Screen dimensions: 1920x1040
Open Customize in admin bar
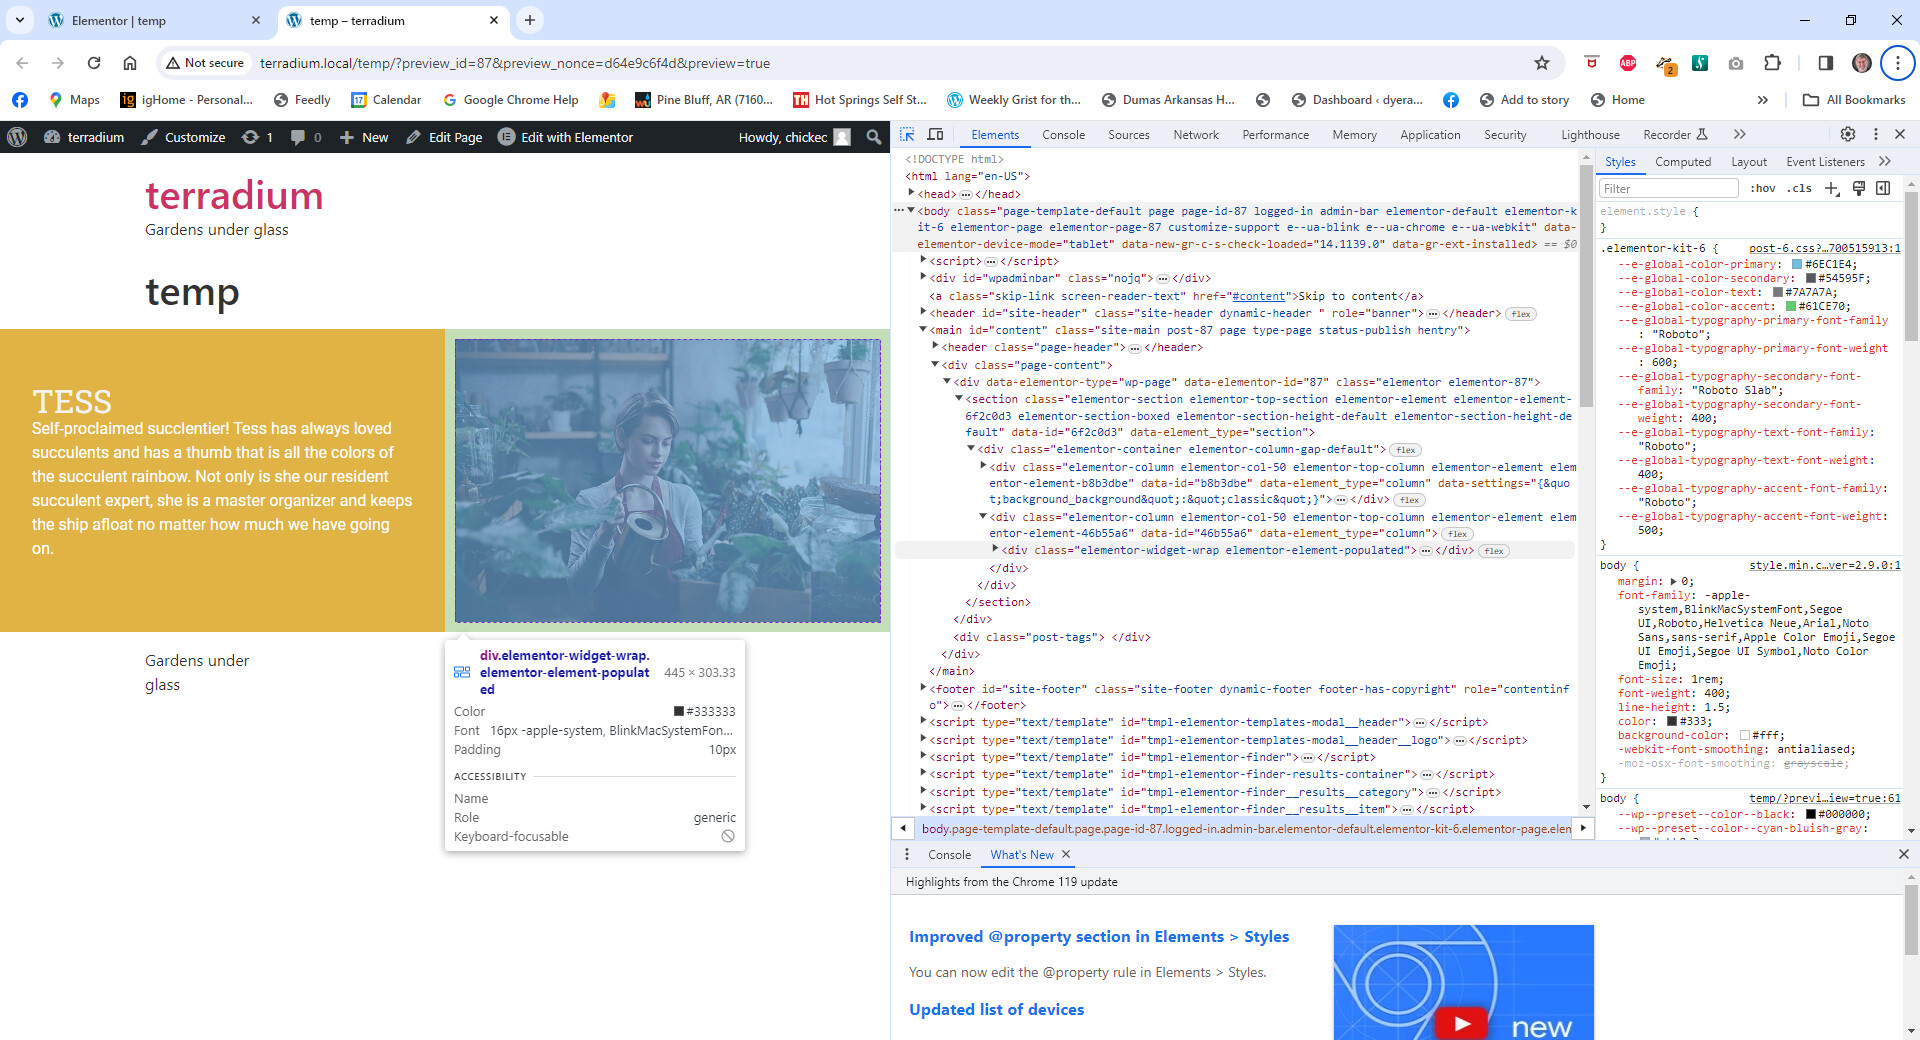pyautogui.click(x=184, y=137)
